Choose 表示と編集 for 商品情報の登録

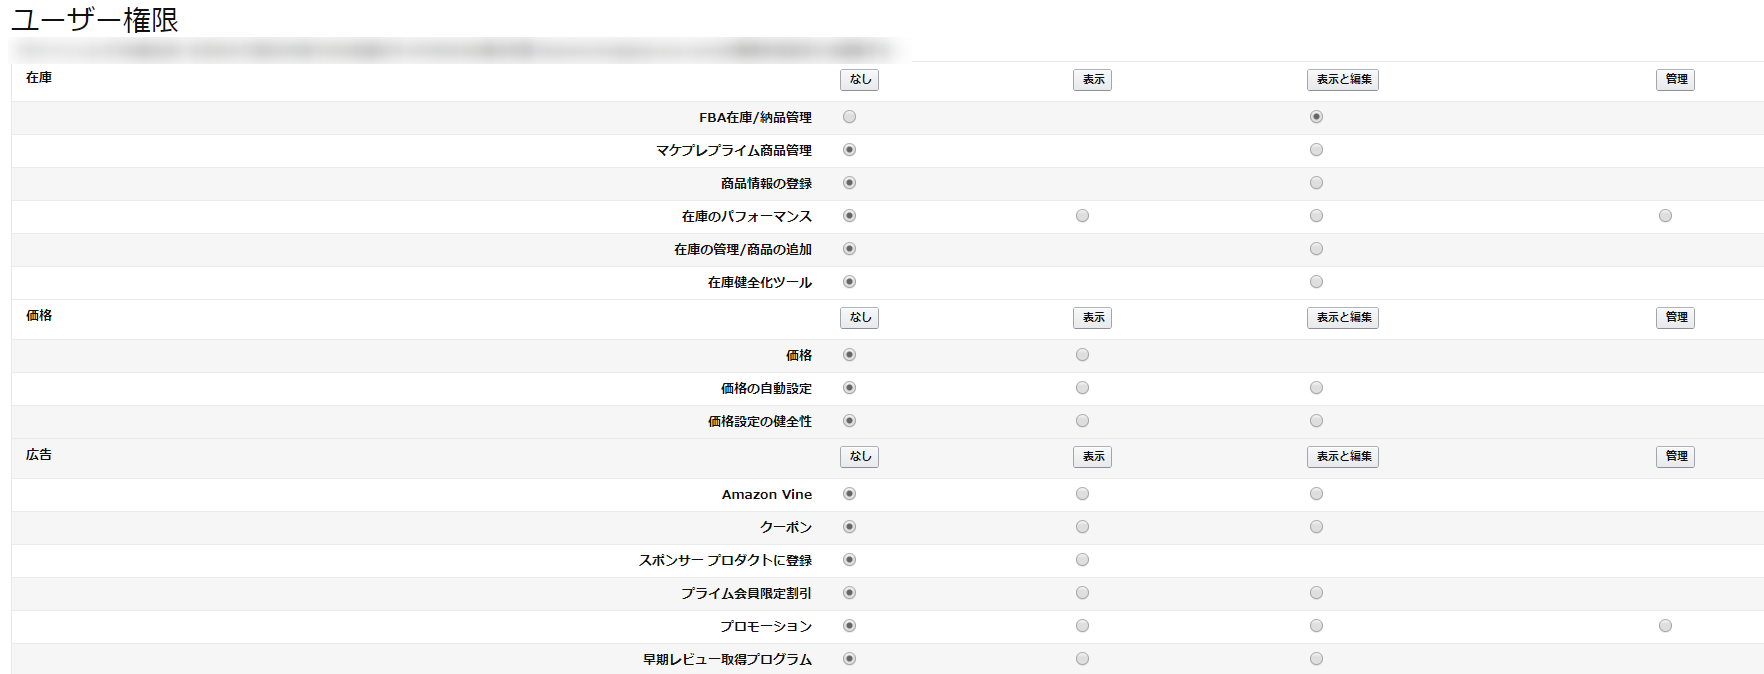click(x=1316, y=183)
